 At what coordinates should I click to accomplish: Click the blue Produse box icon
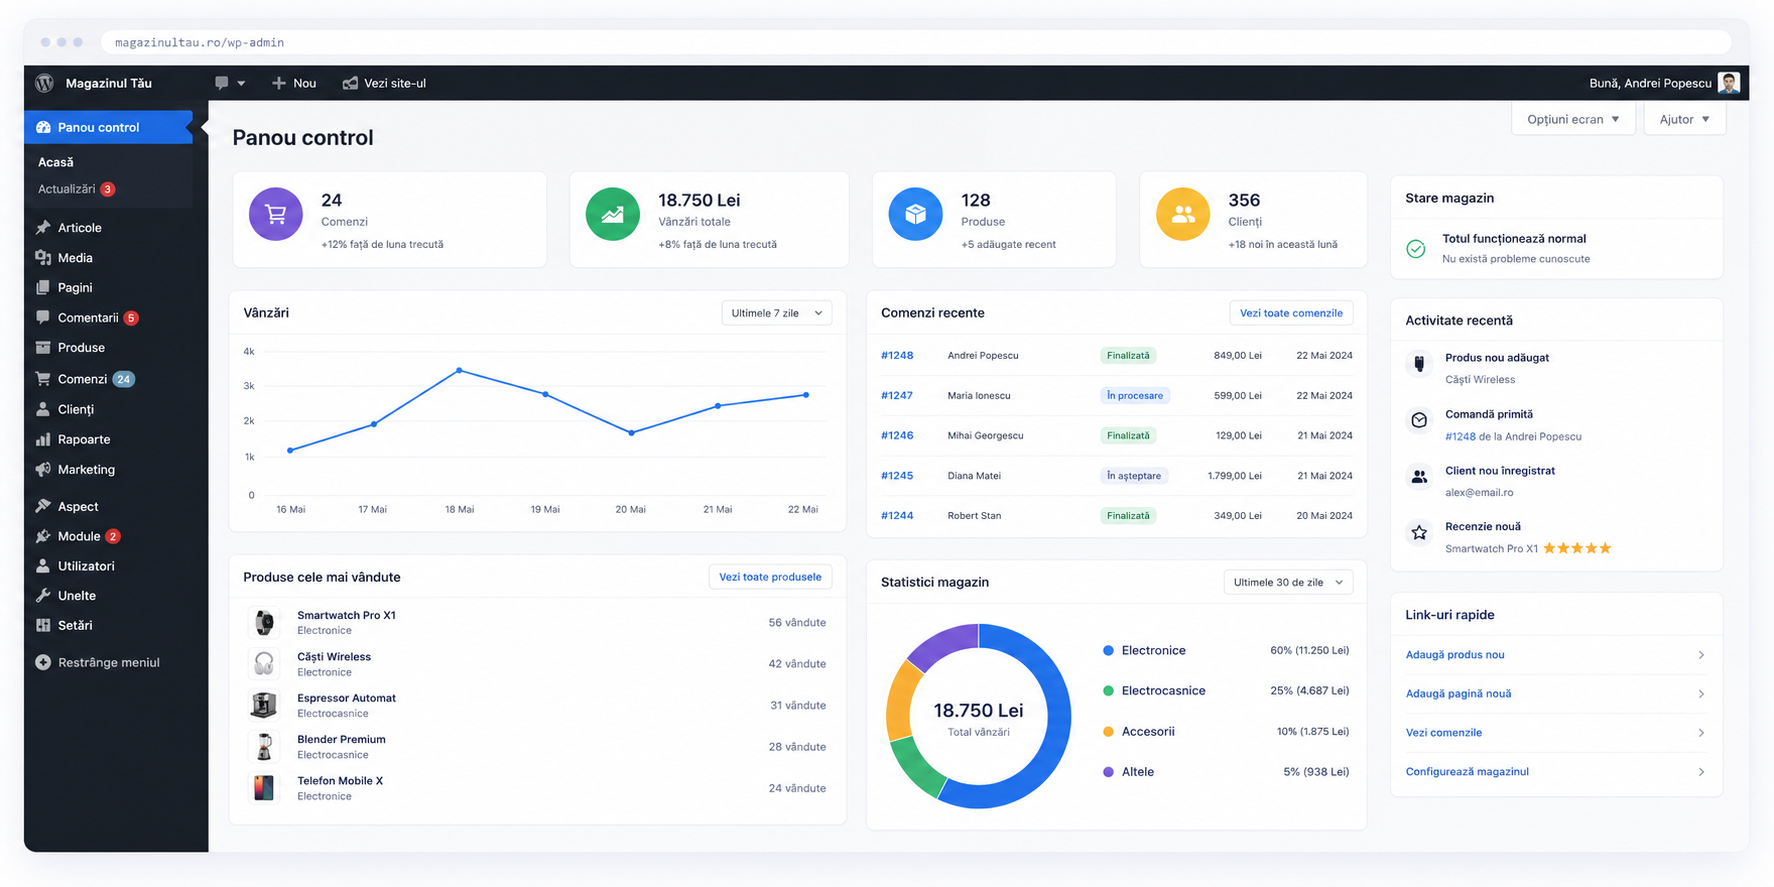pyautogui.click(x=916, y=214)
